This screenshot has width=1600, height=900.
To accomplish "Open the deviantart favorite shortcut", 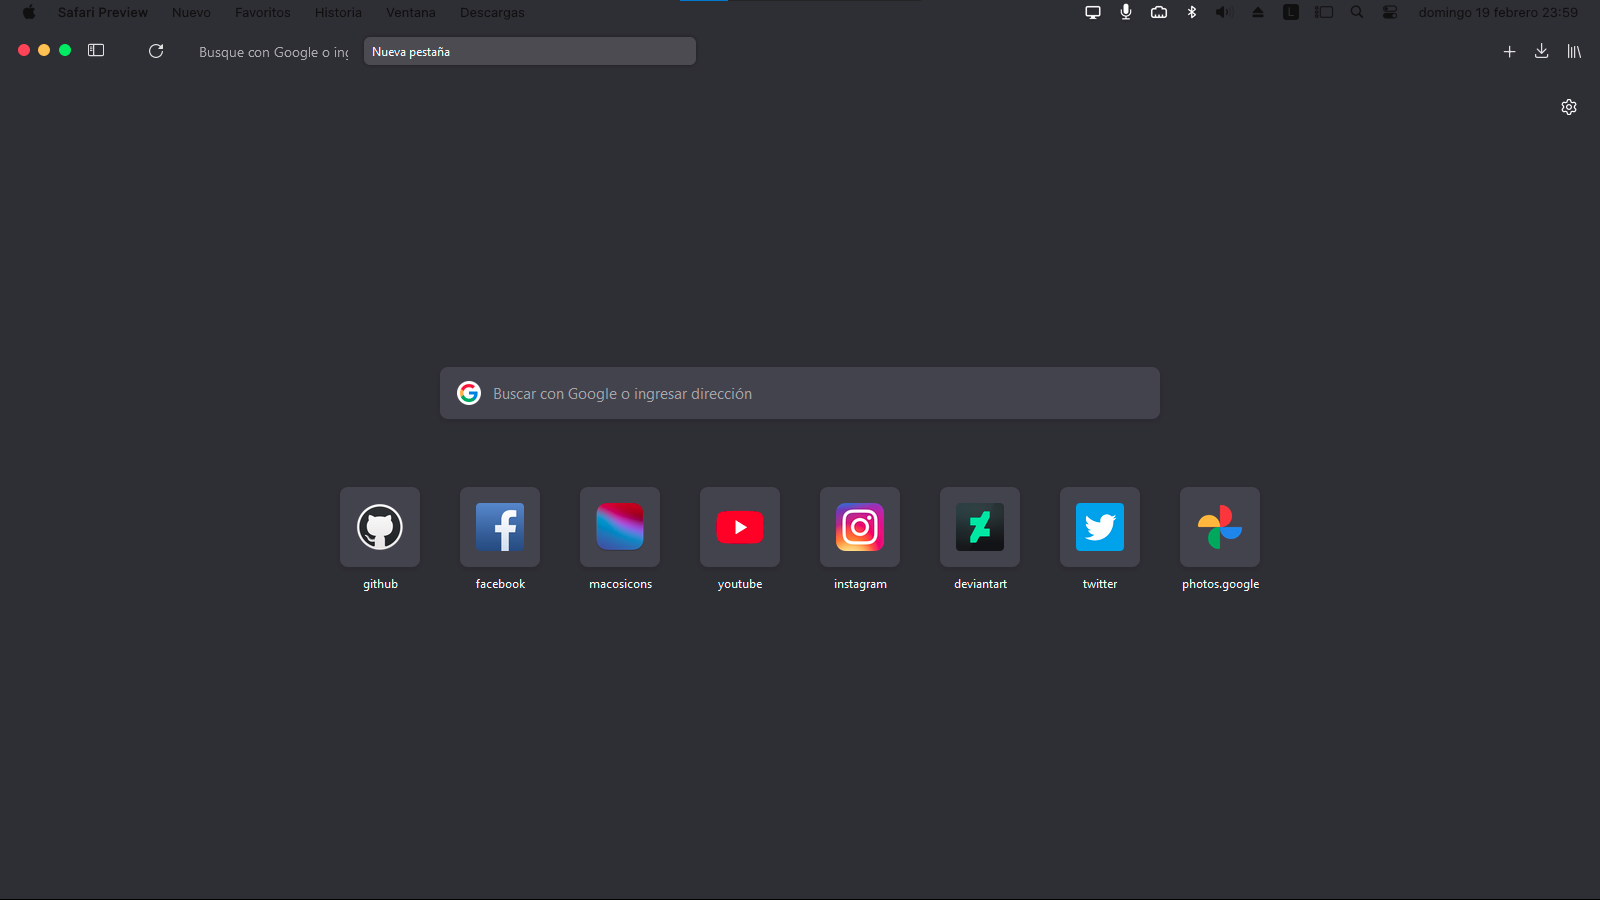I will [979, 527].
